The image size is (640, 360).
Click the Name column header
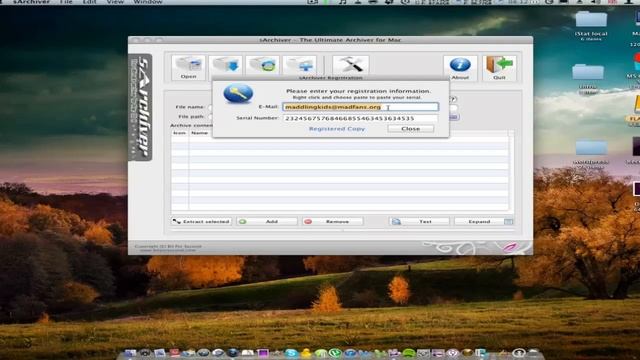coord(200,133)
